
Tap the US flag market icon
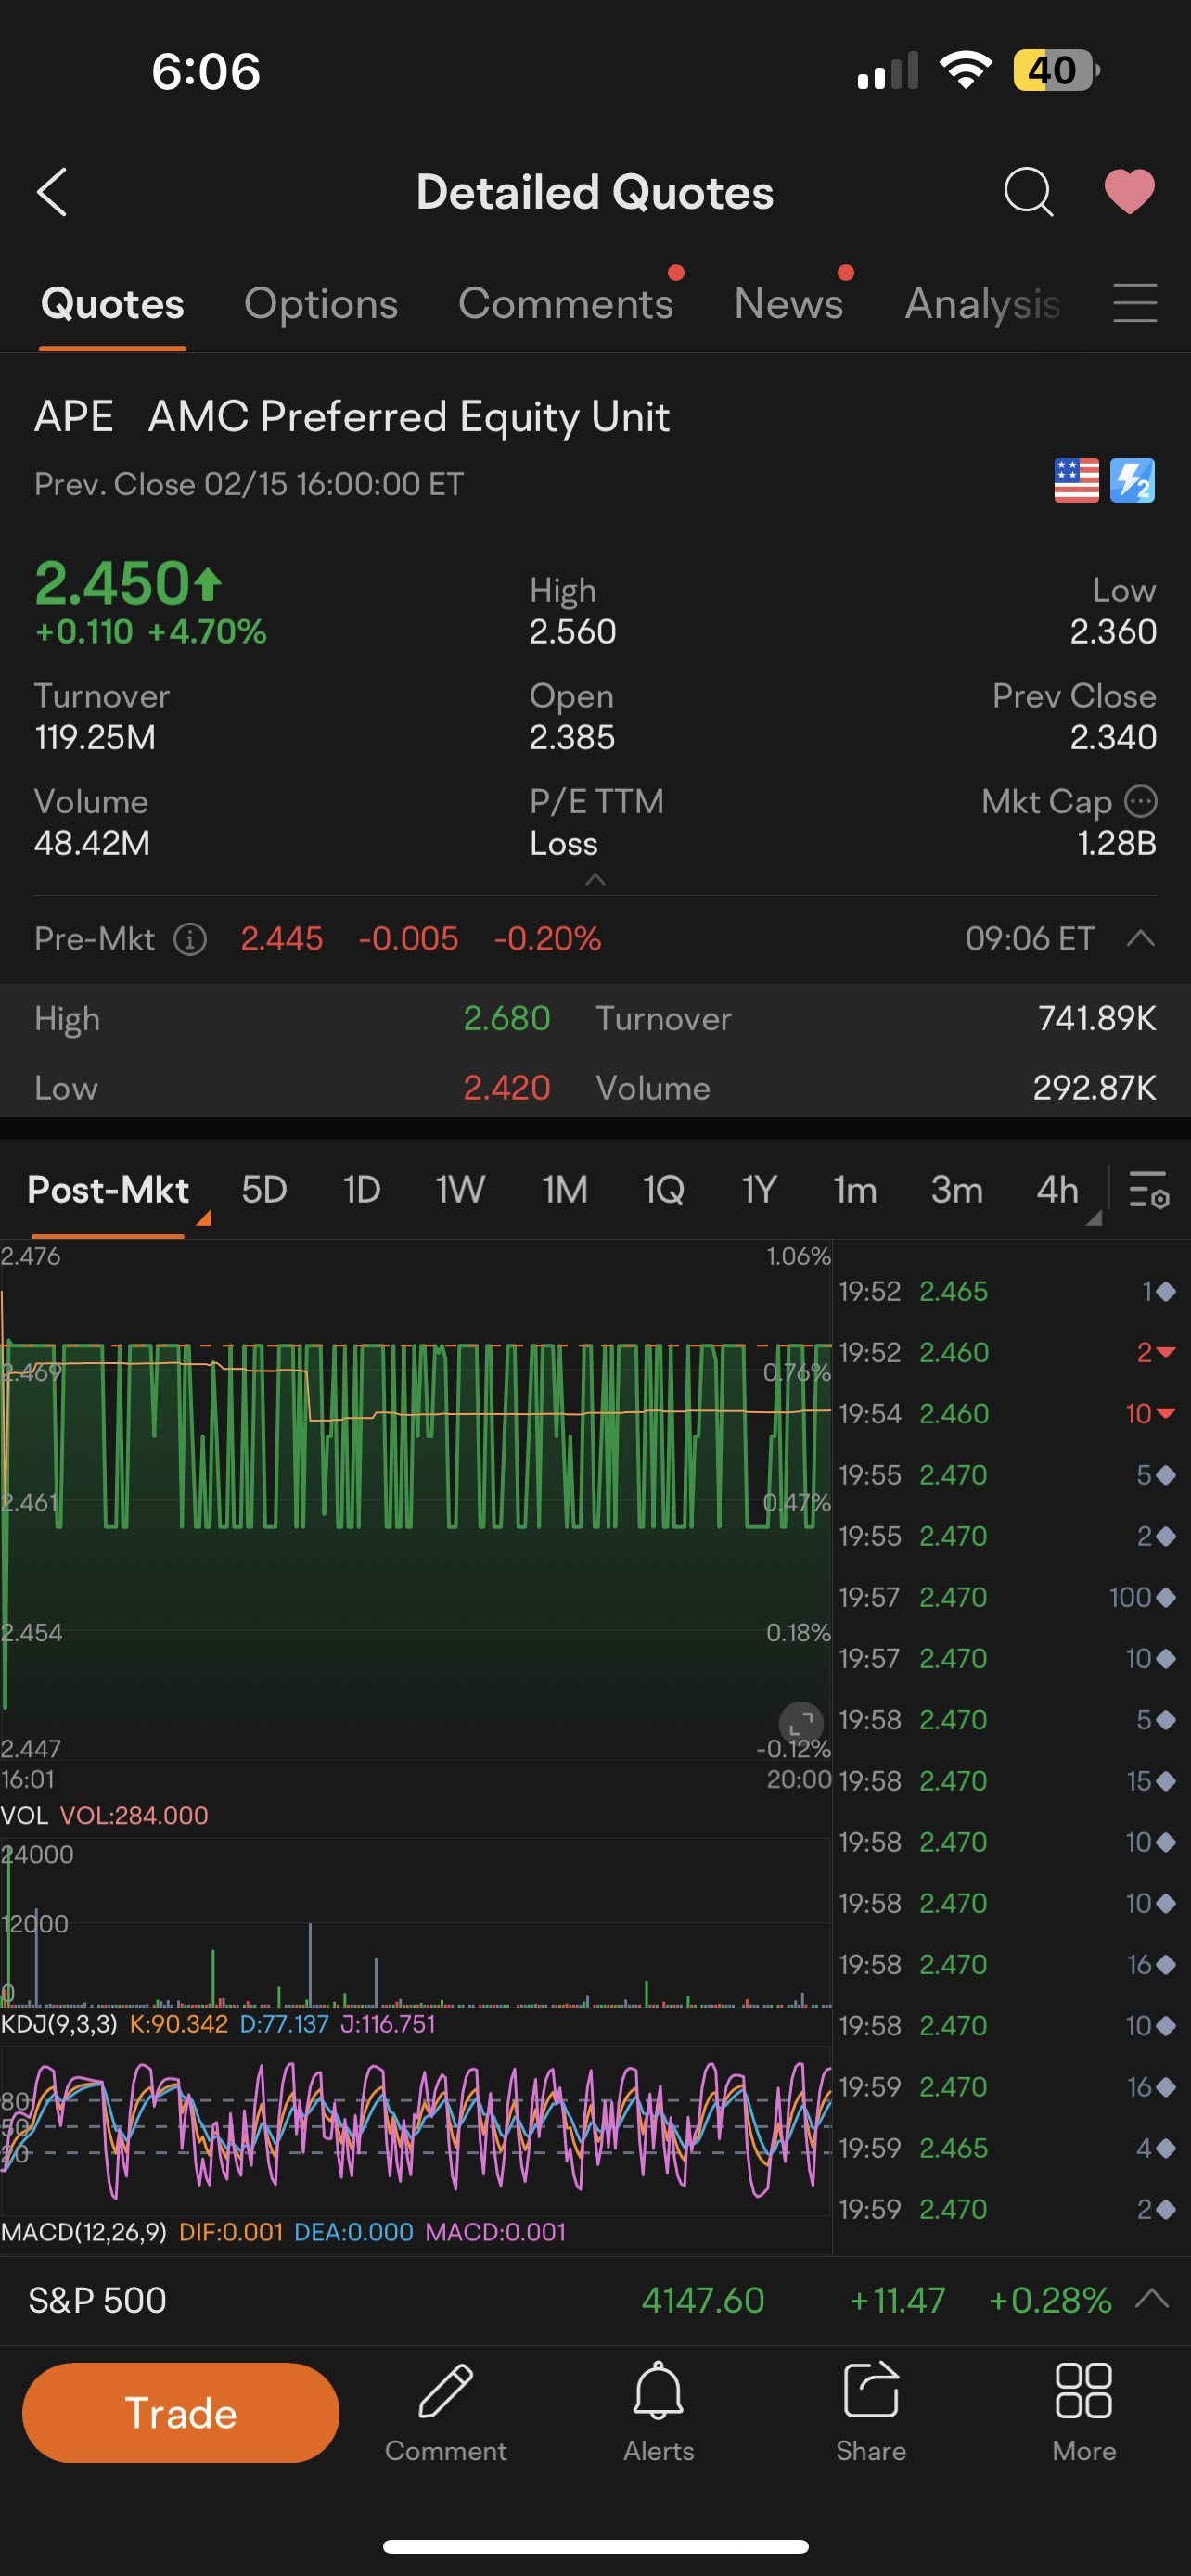1076,481
